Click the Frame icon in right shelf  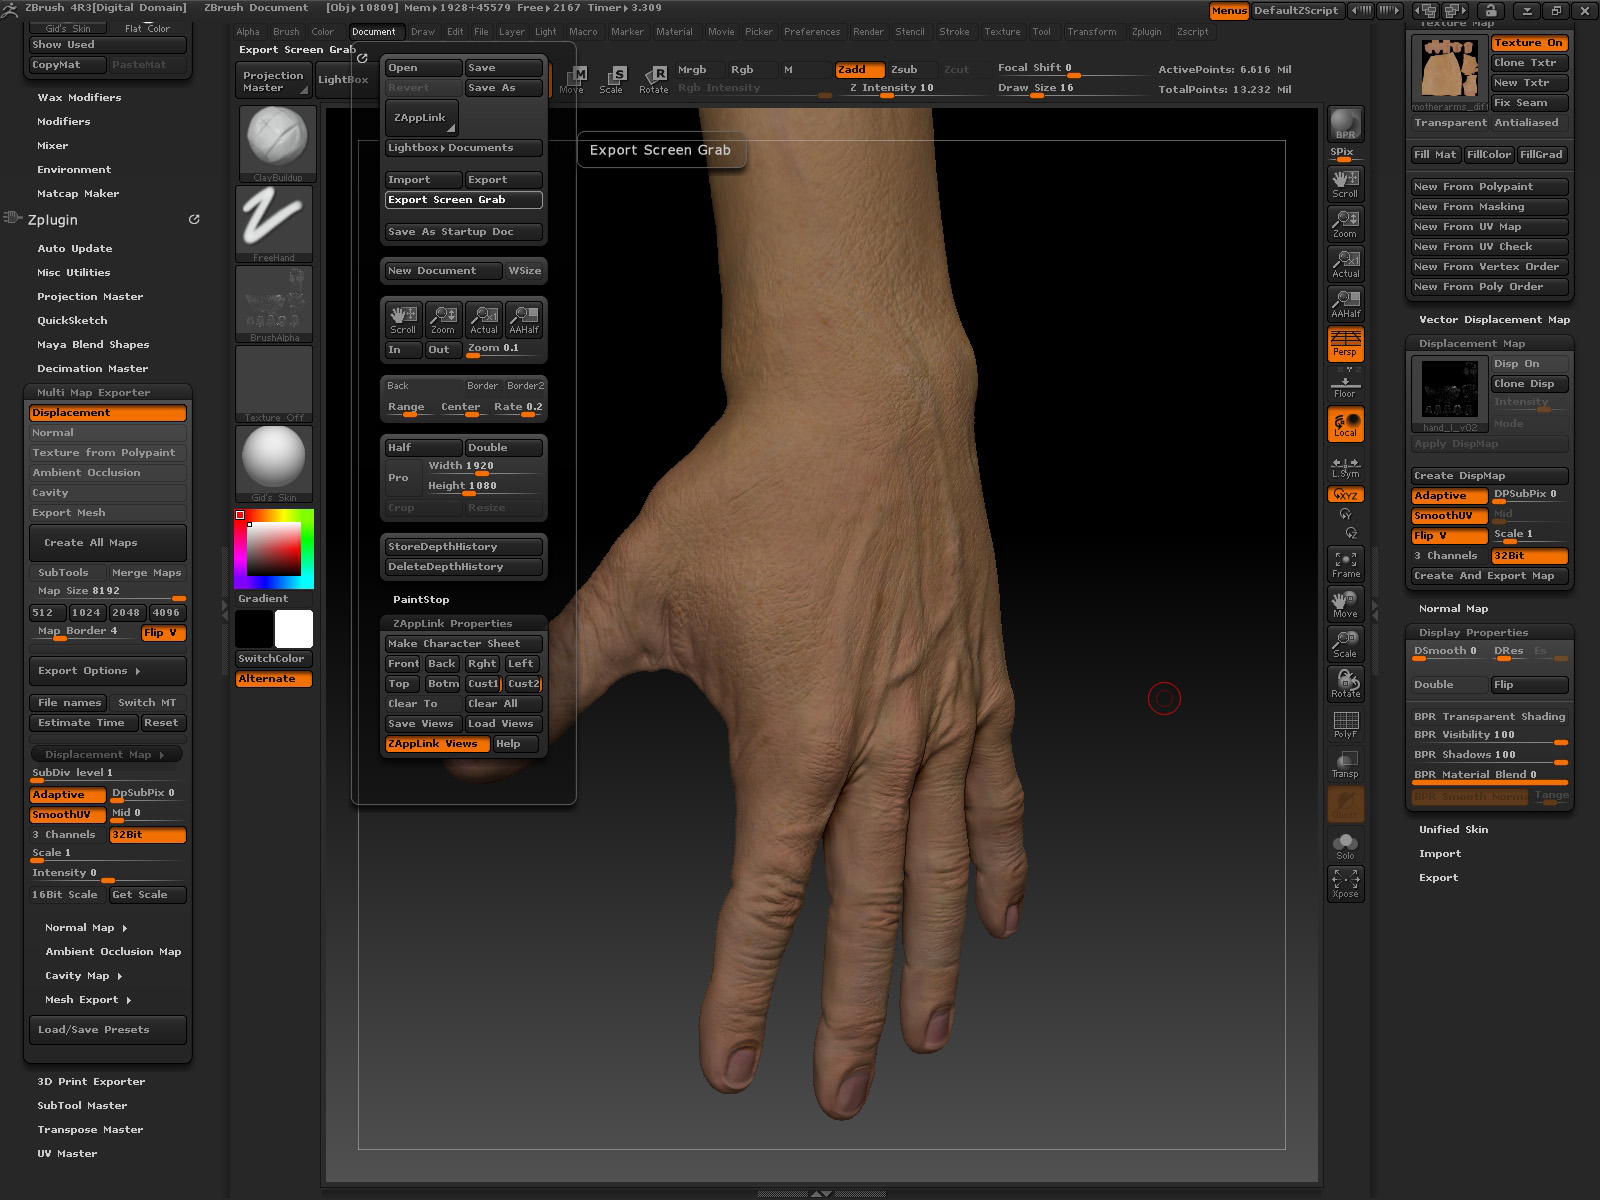coord(1346,564)
